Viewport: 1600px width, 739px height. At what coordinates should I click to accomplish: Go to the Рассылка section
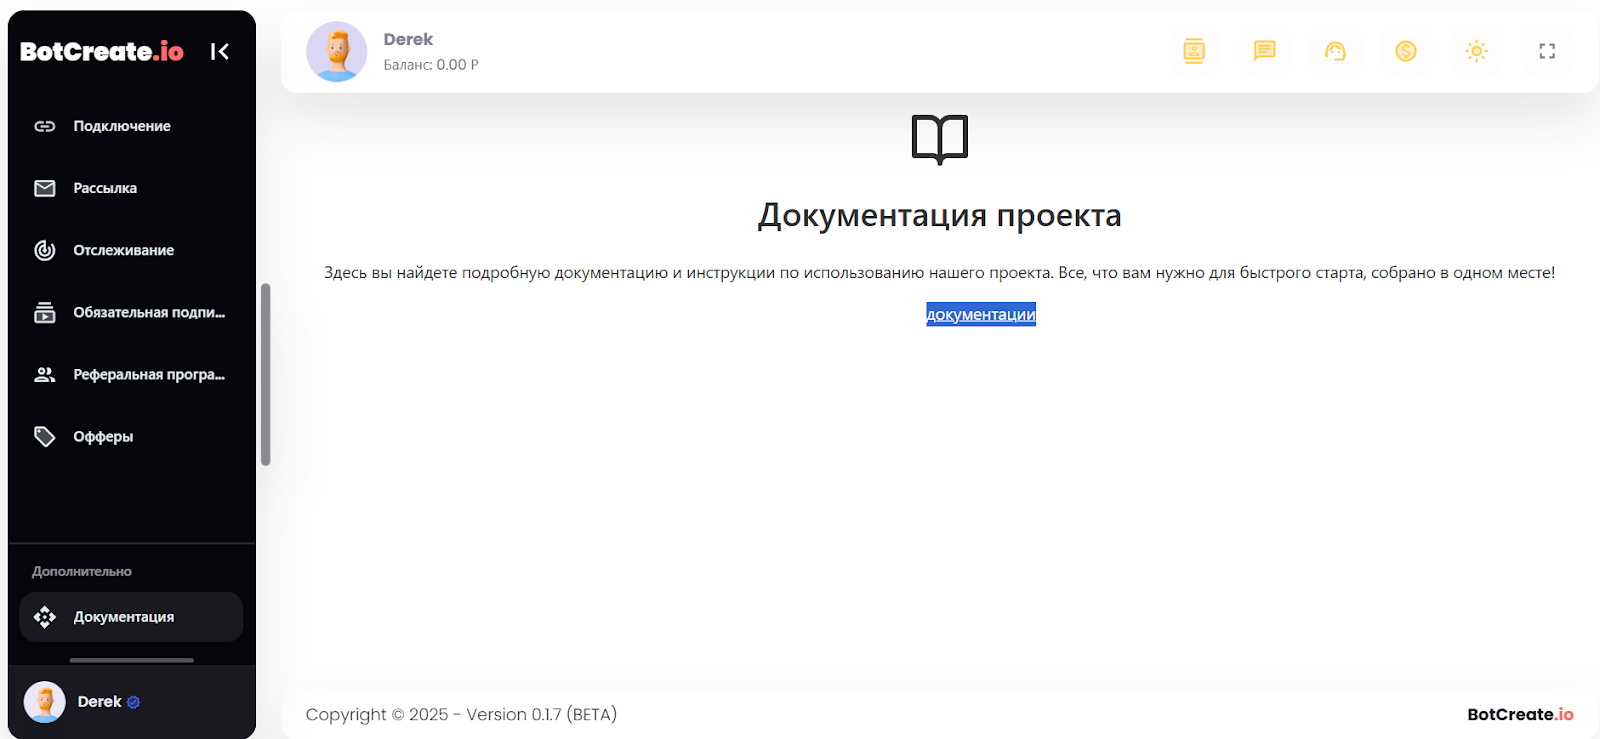pos(105,188)
